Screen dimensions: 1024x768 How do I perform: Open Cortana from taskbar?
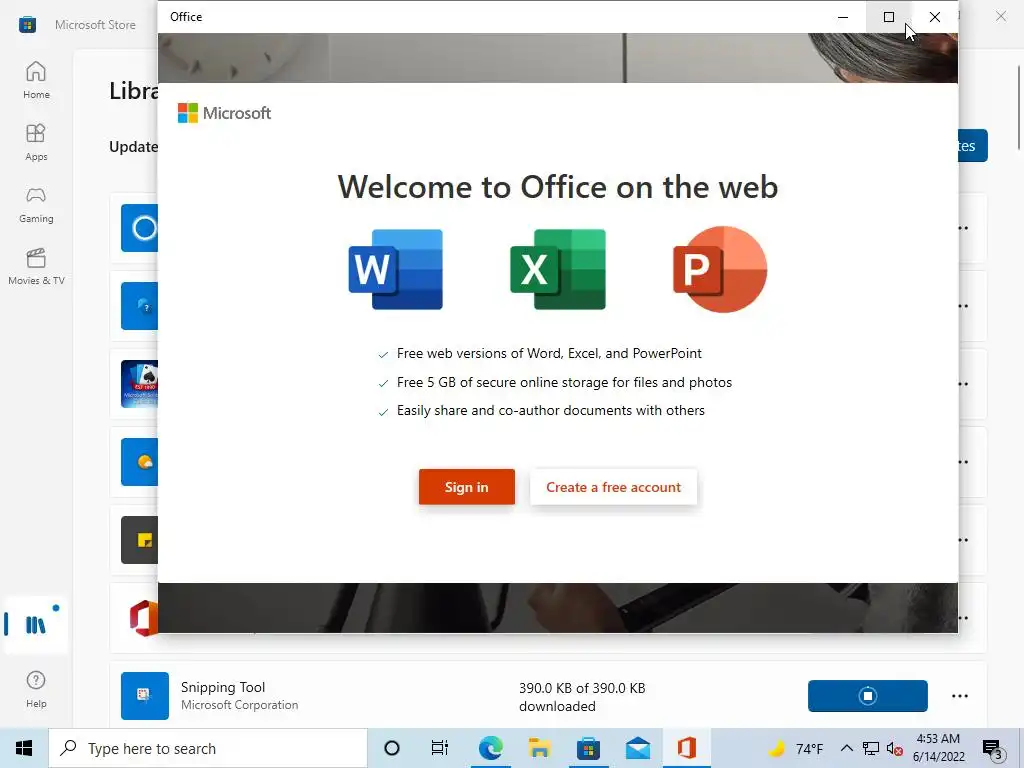click(x=392, y=748)
